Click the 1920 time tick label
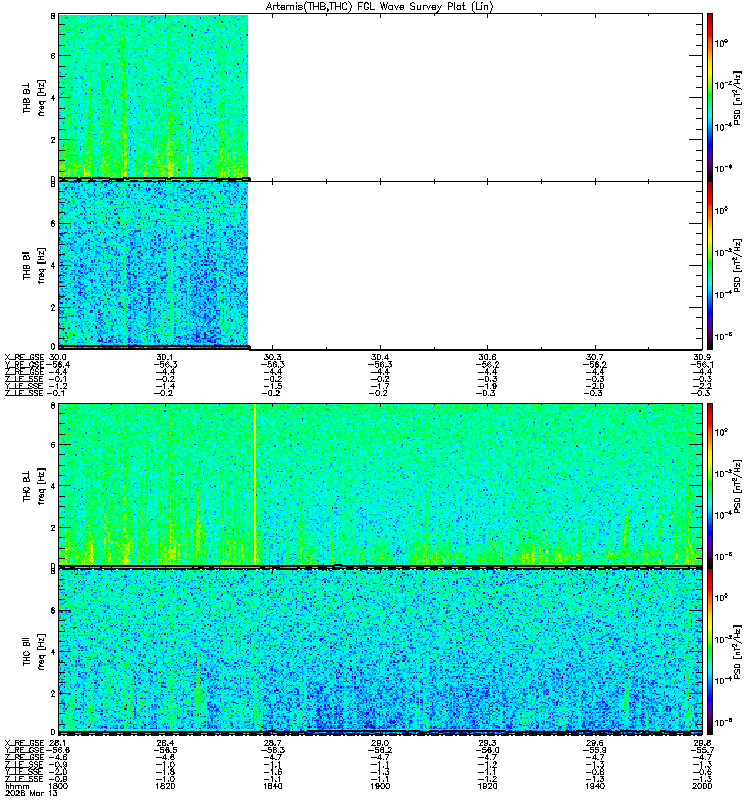The image size is (750, 800). 487,786
